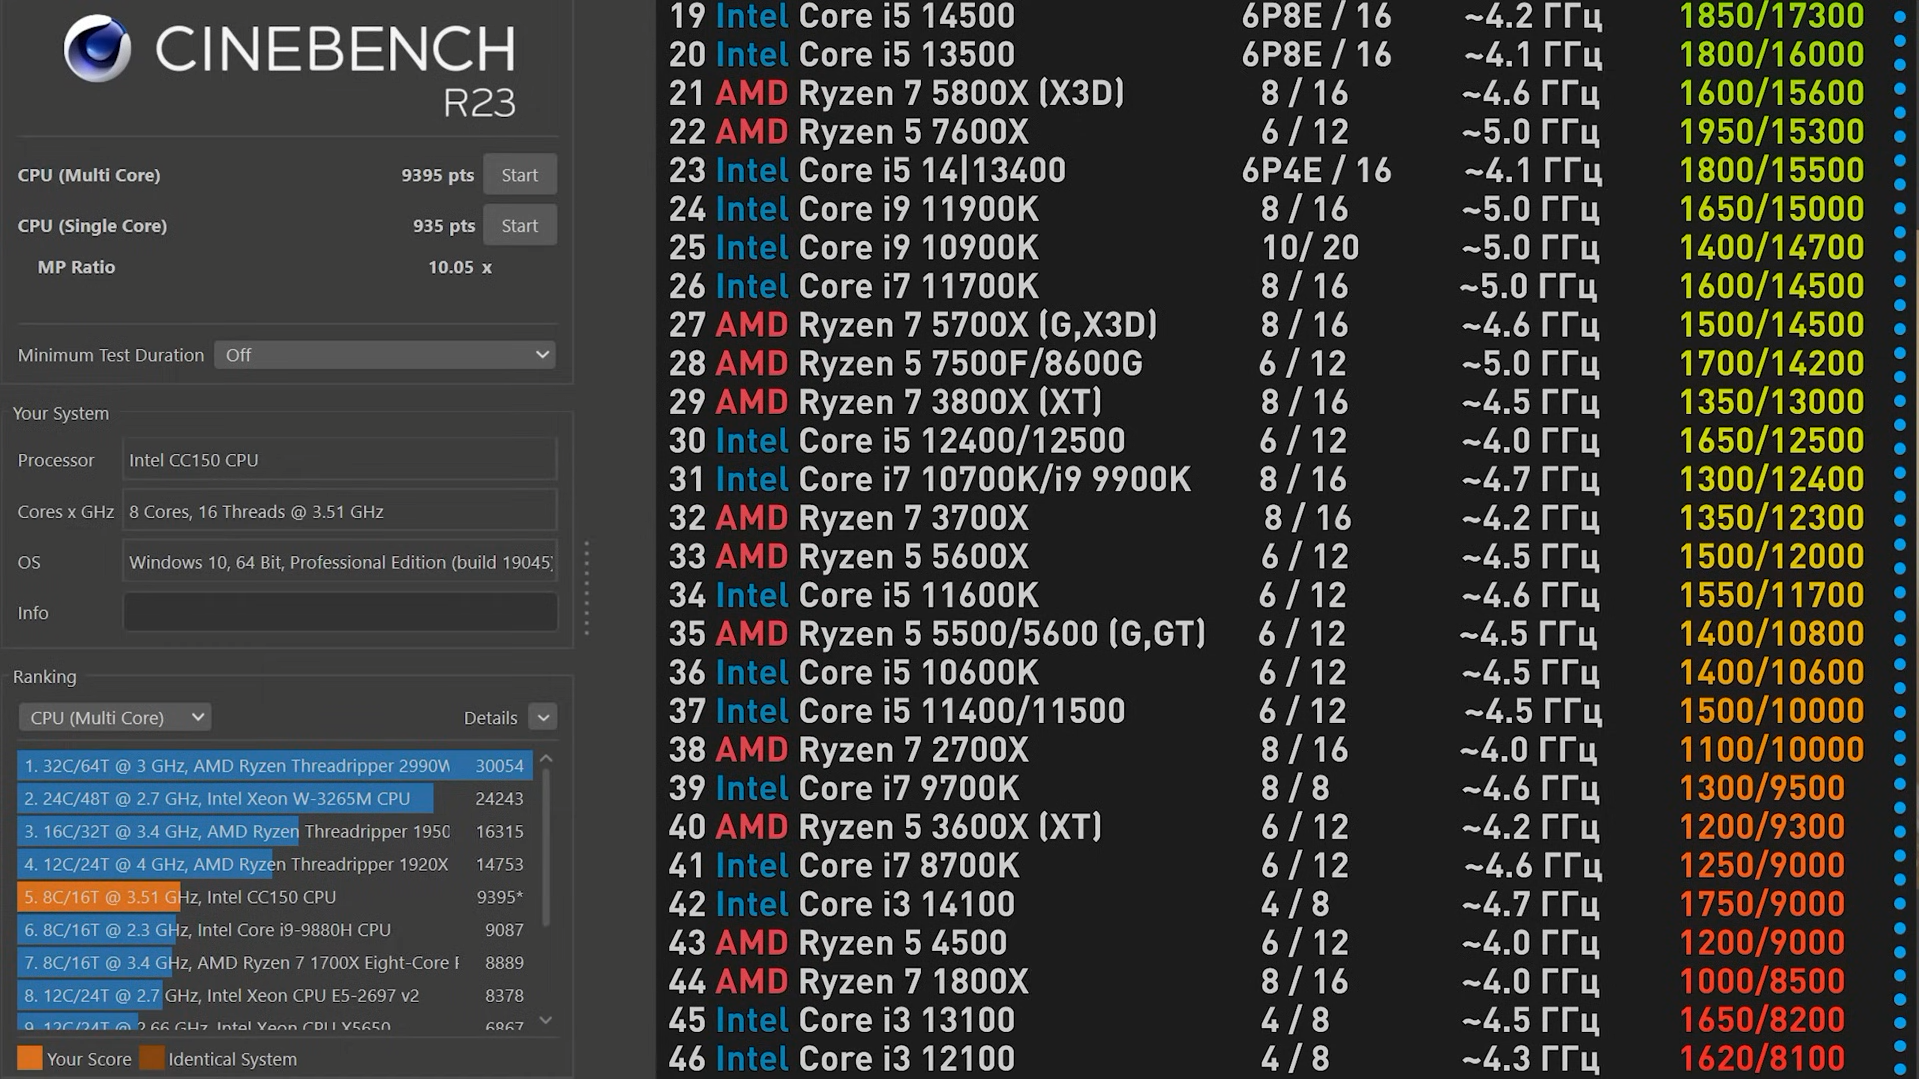Click the 10/ 20 core count

1310,248
